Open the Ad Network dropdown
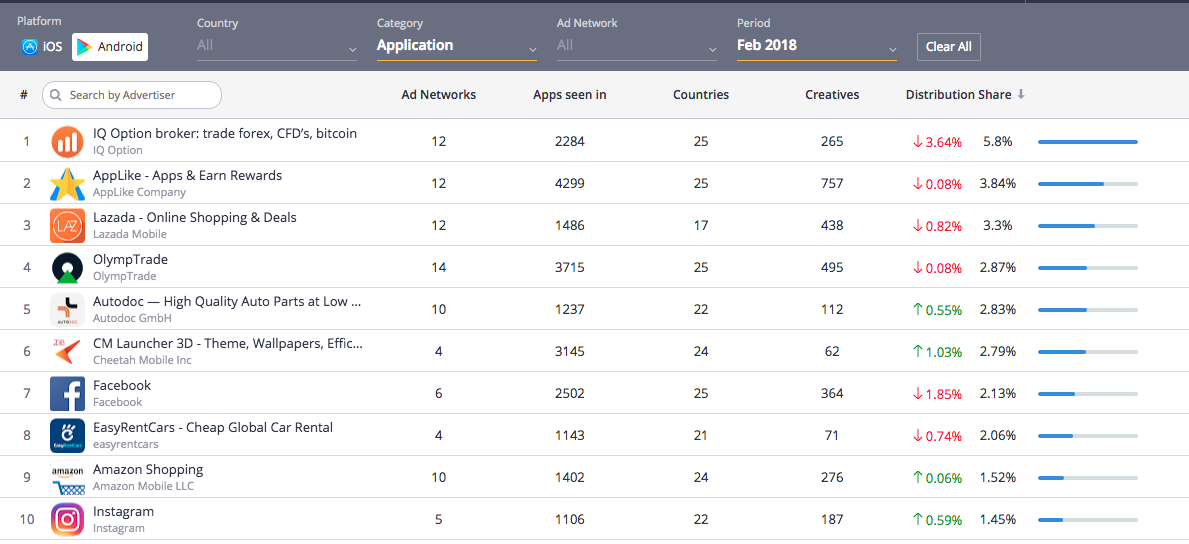The width and height of the screenshot is (1189, 544). coord(637,46)
